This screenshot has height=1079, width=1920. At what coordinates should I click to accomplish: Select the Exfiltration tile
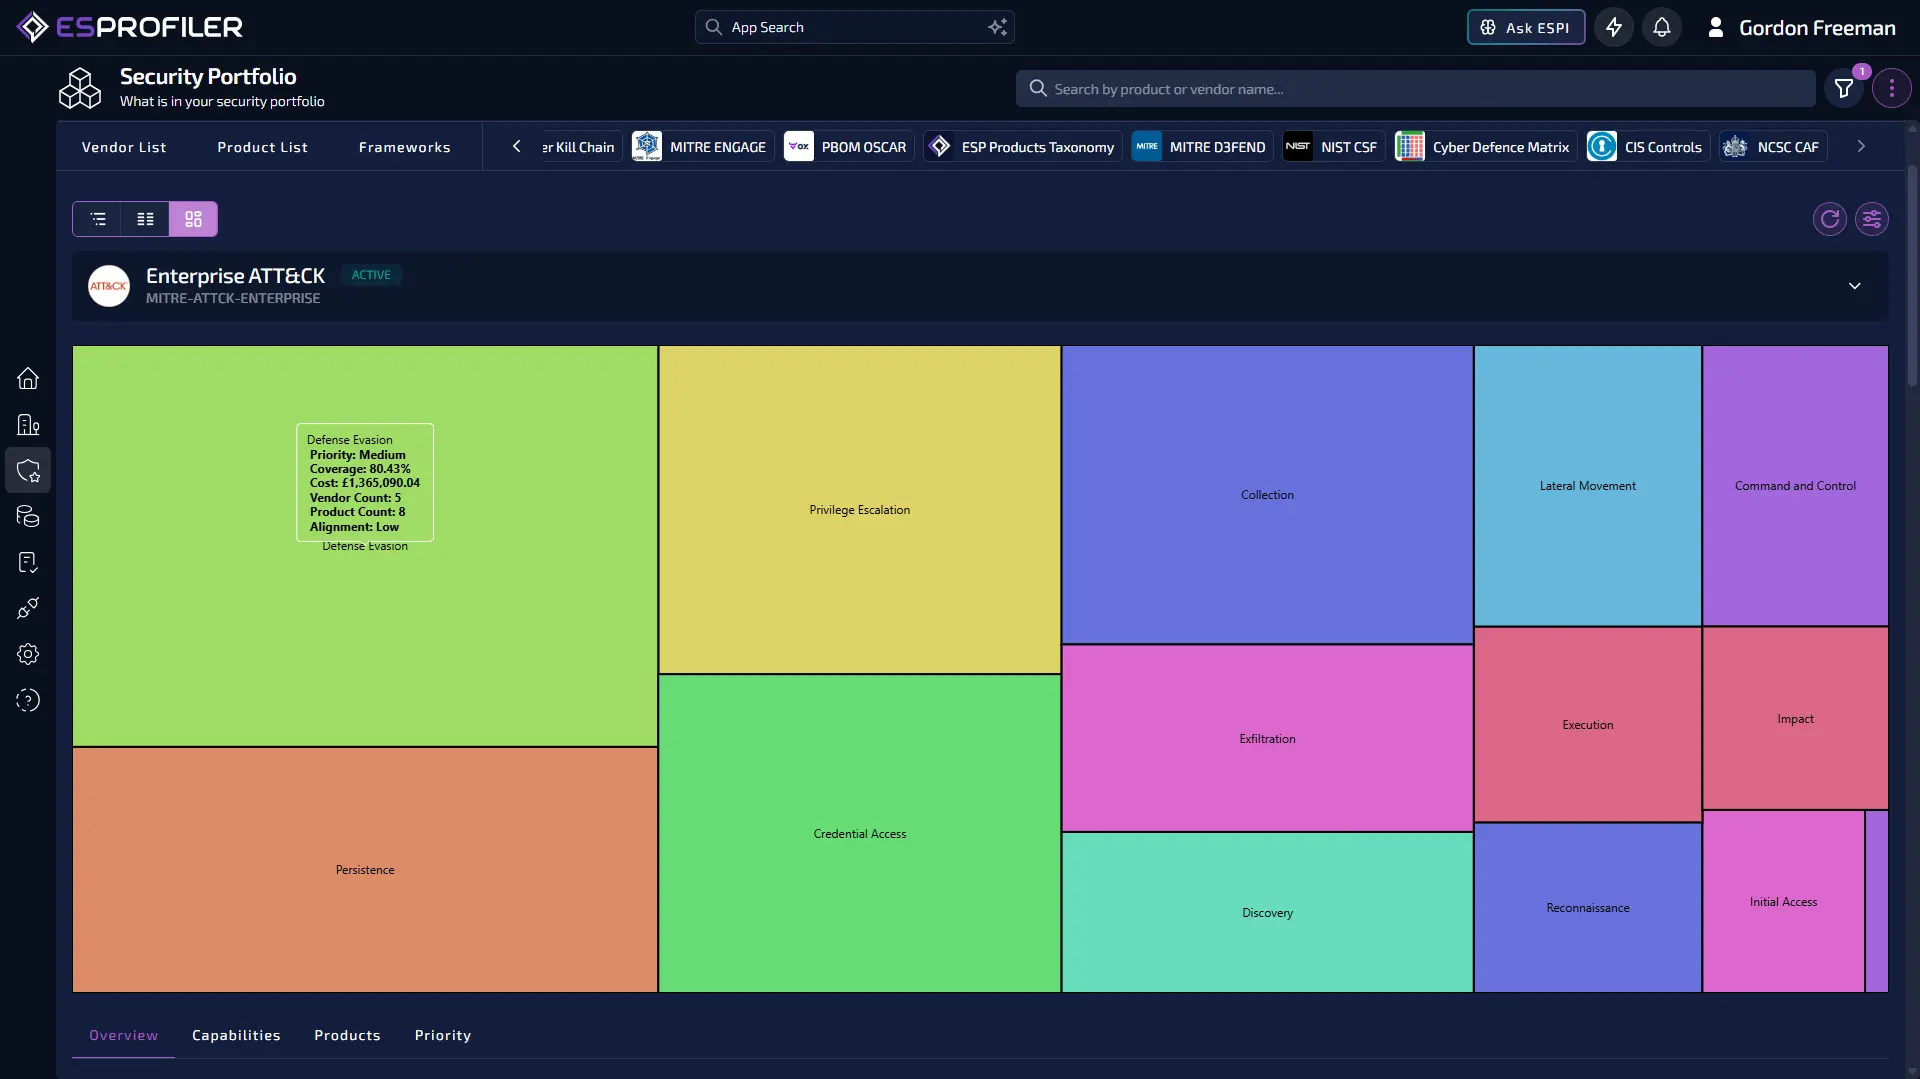[1267, 739]
